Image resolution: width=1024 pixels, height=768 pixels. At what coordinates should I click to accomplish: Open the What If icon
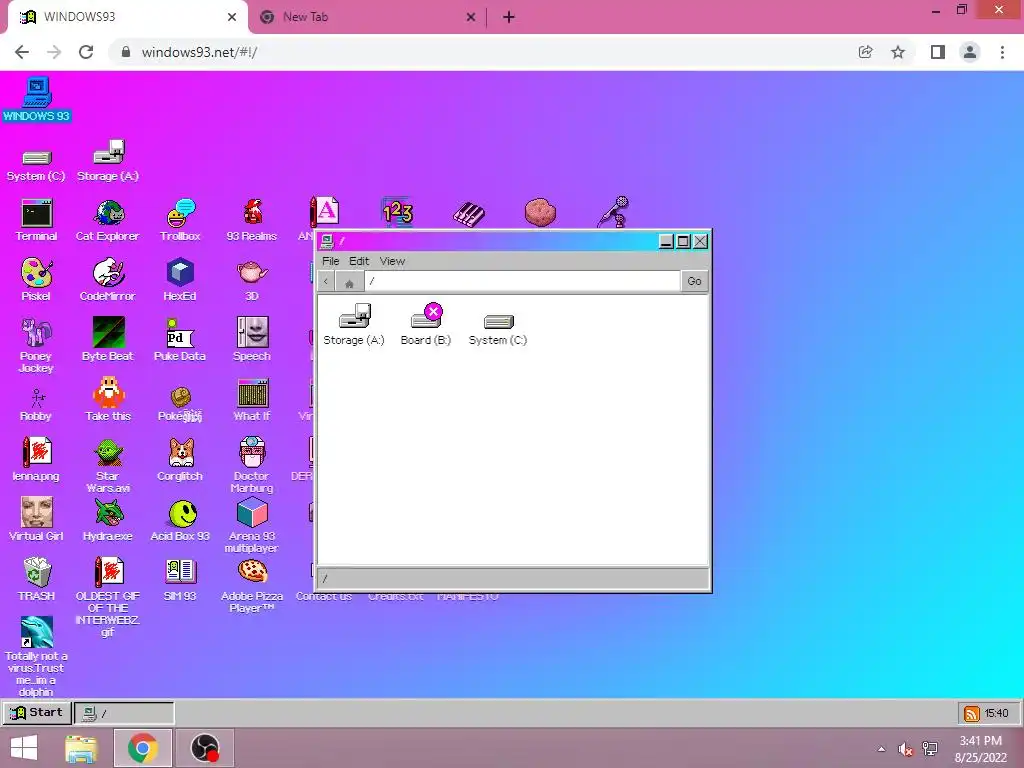(252, 400)
